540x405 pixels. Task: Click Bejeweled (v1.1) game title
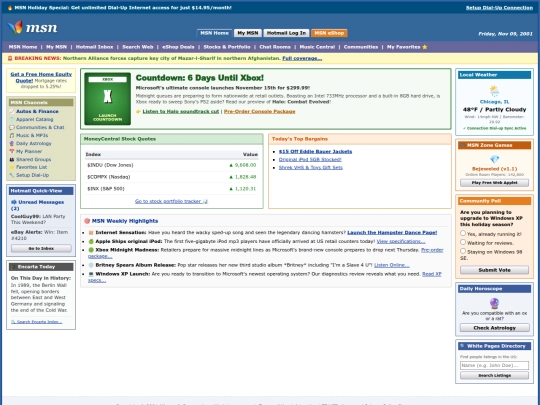(x=494, y=169)
